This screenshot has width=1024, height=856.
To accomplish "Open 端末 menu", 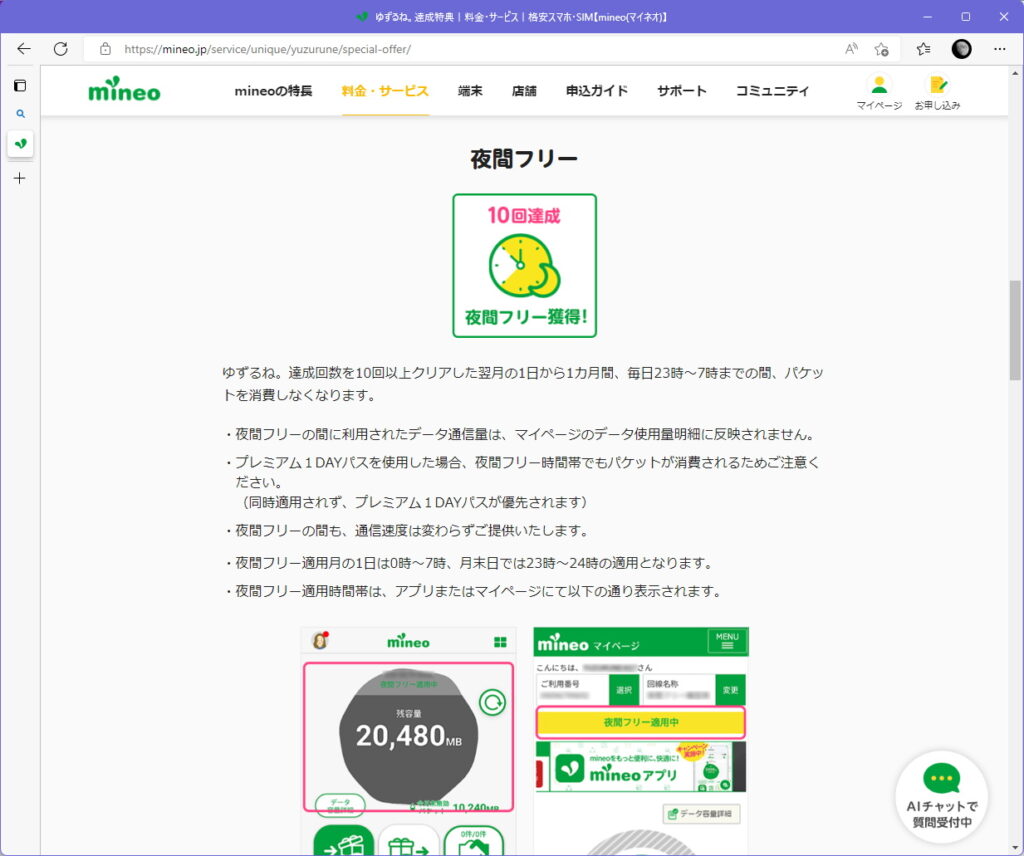I will (x=470, y=91).
